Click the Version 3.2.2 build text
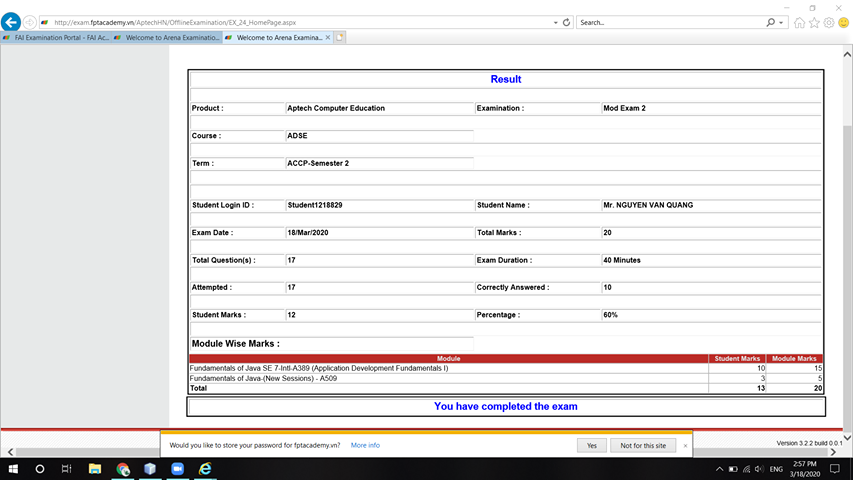The width and height of the screenshot is (853, 480). pyautogui.click(x=809, y=443)
